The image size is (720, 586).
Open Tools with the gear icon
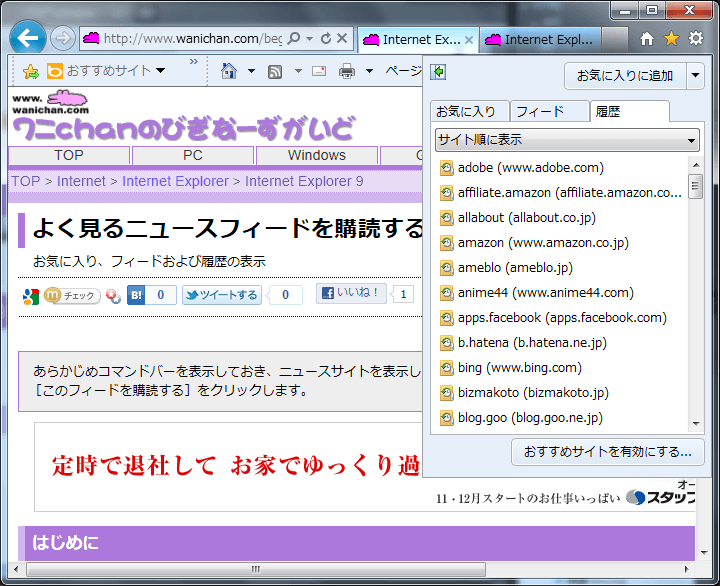tap(696, 38)
